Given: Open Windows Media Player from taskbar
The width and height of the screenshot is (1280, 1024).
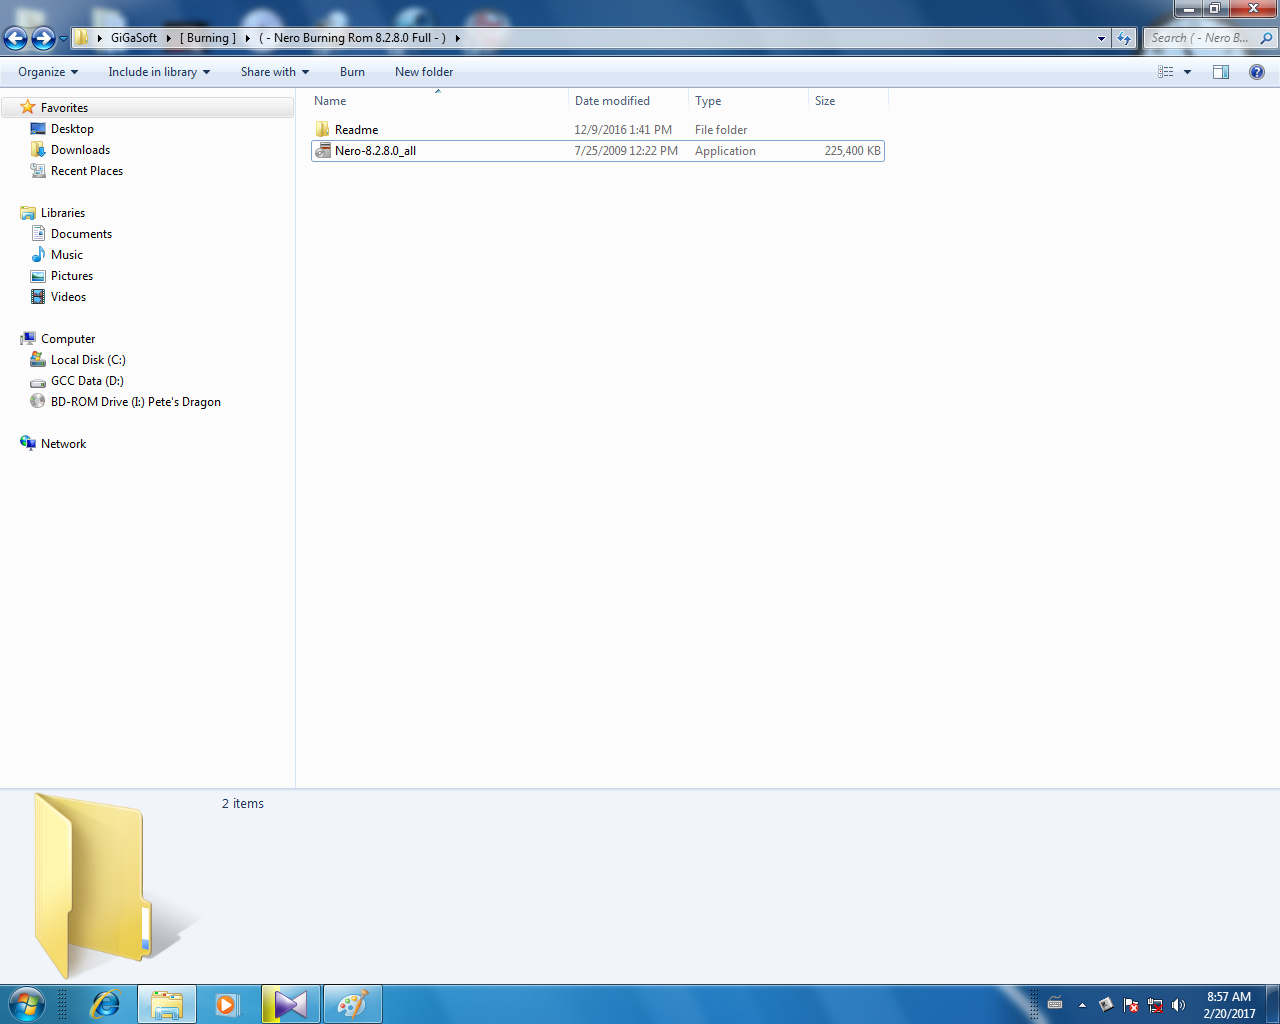Looking at the screenshot, I should click(227, 1004).
